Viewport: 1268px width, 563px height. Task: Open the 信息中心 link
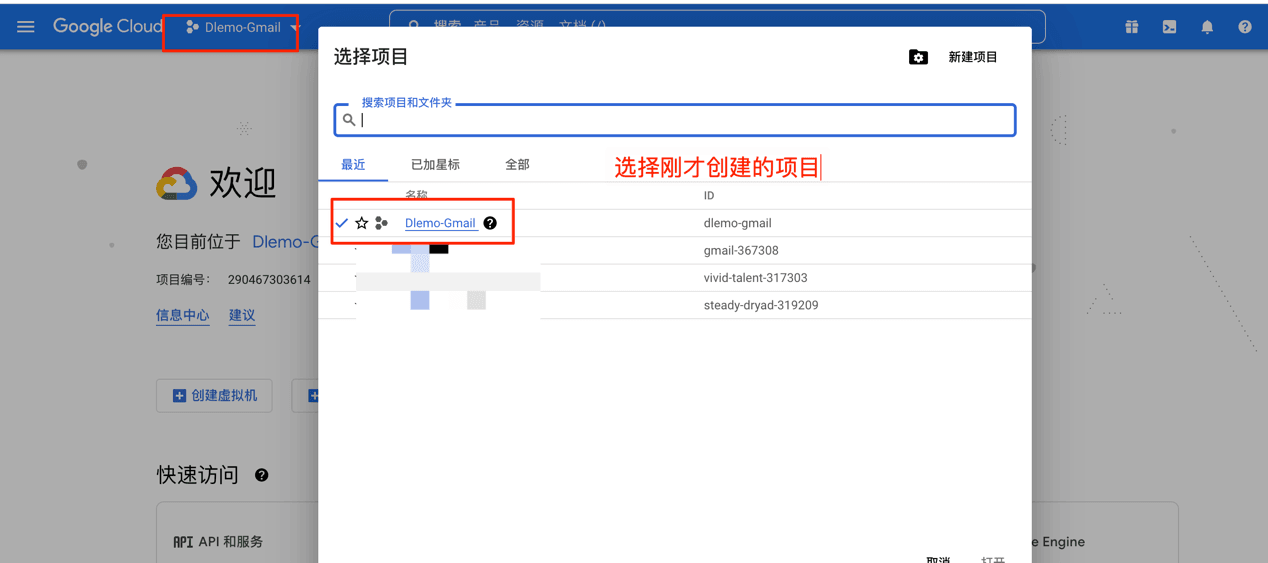coord(183,315)
